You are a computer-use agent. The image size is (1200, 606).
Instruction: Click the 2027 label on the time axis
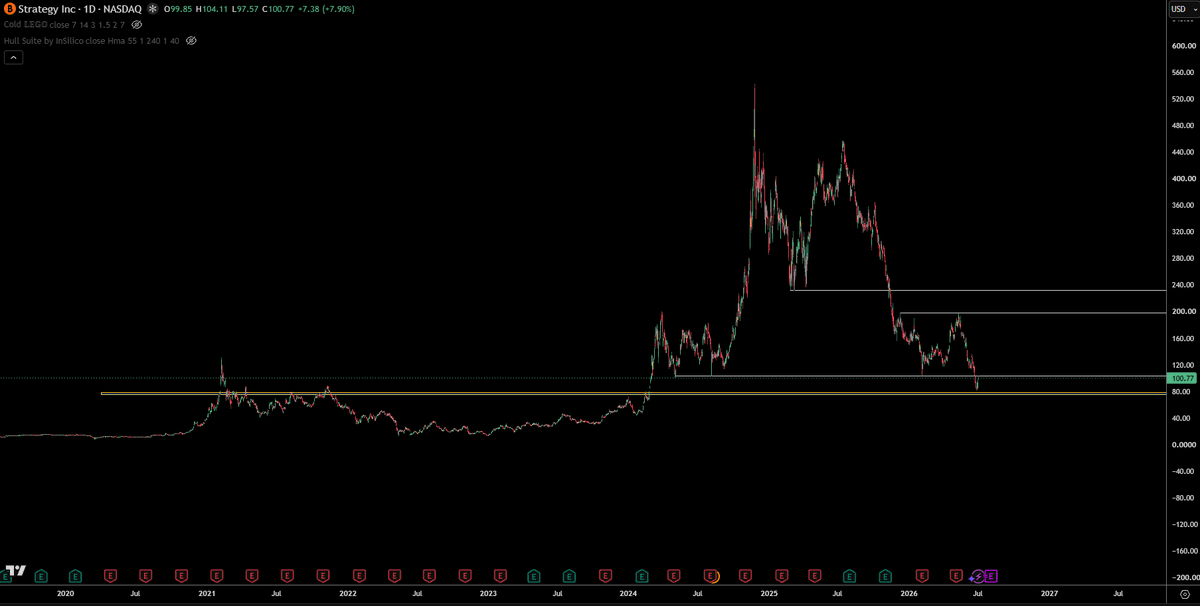[1050, 593]
